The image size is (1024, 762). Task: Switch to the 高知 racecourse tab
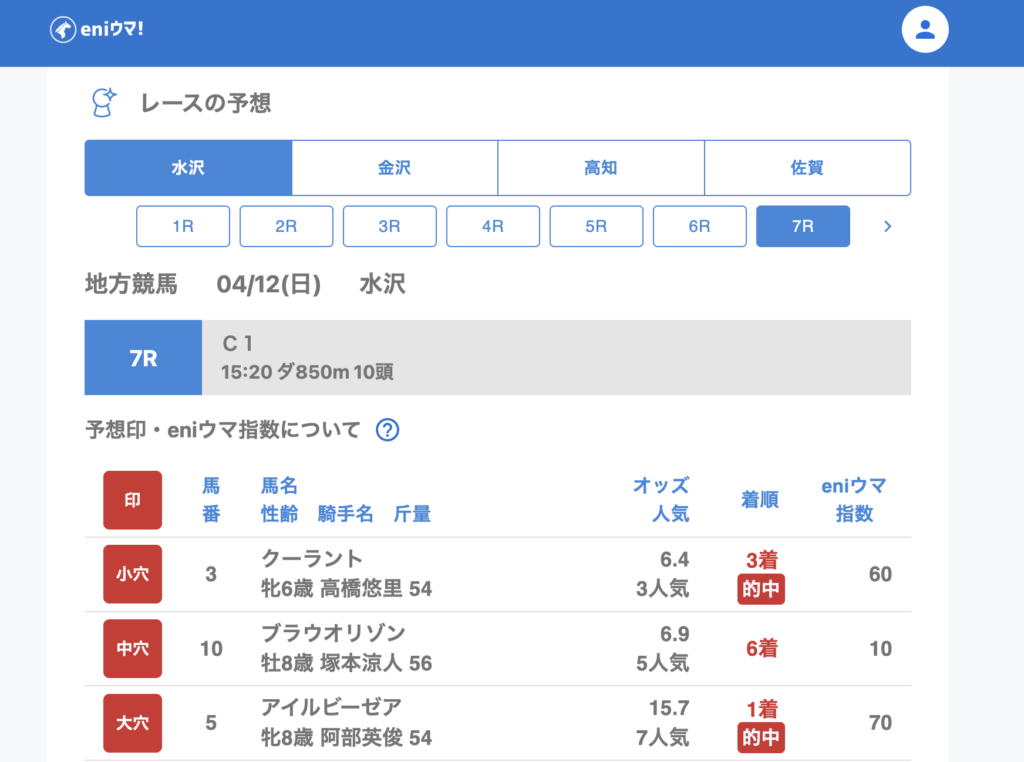[601, 168]
